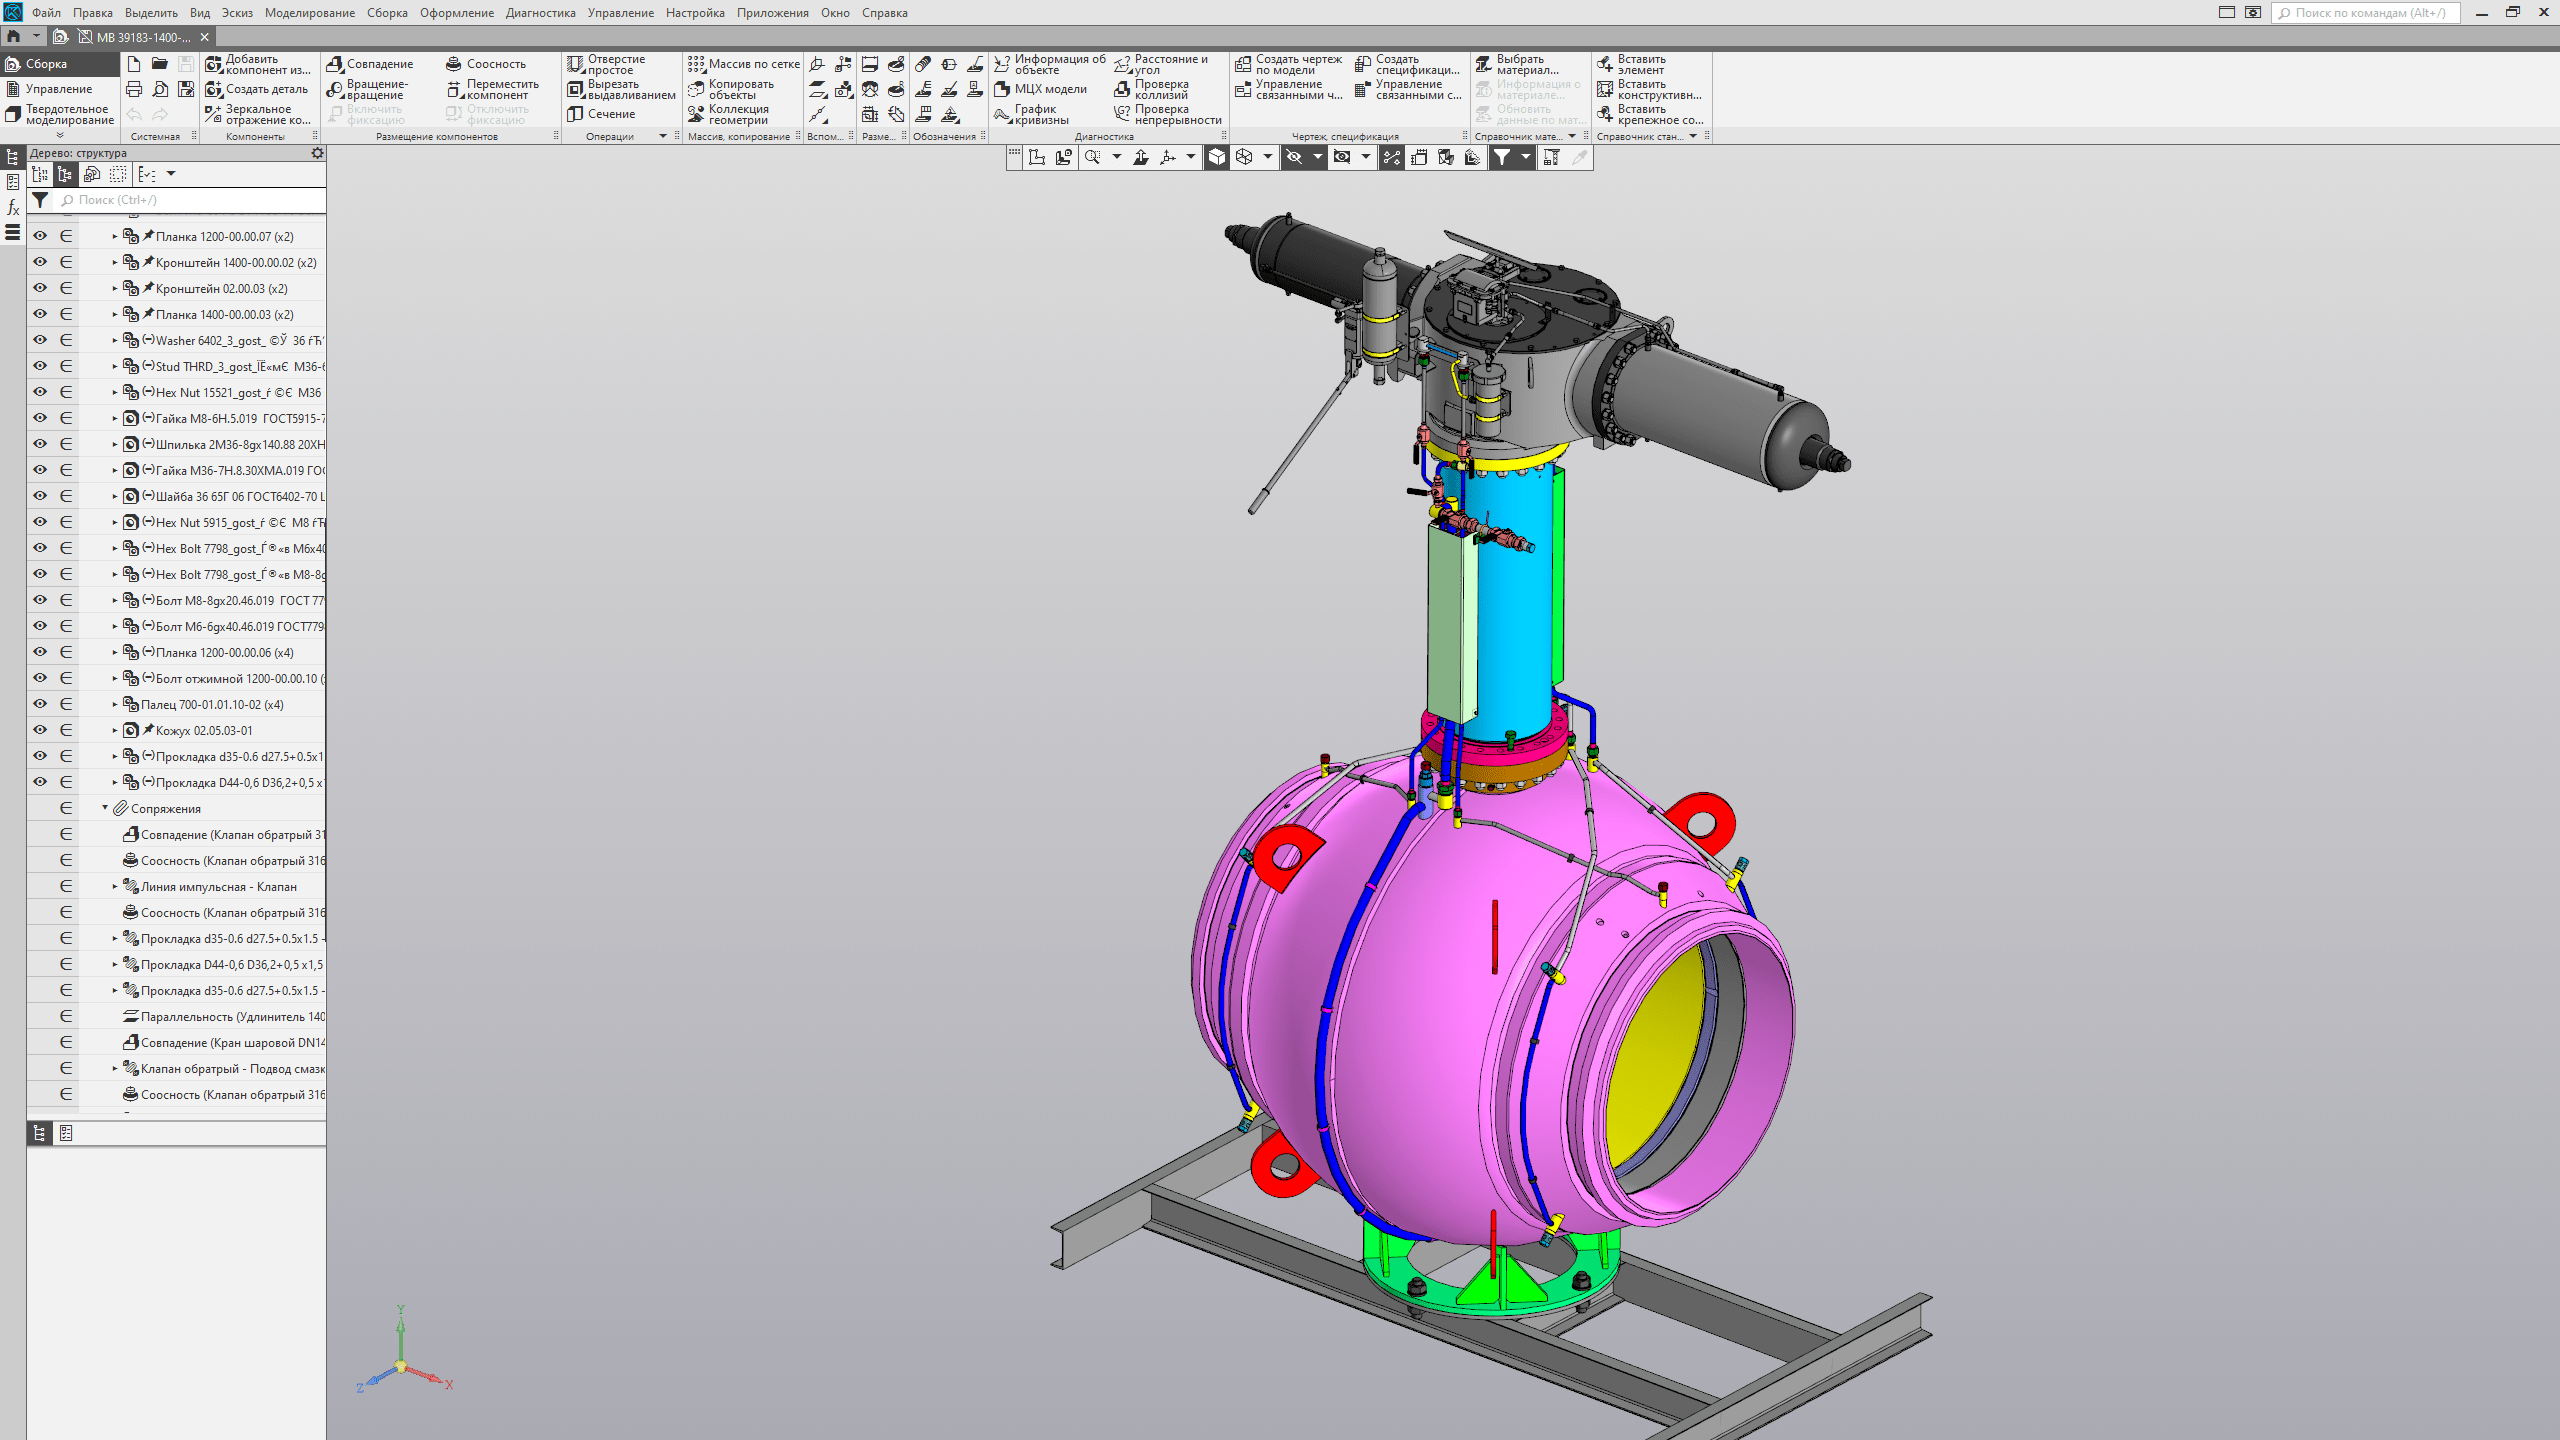Image resolution: width=2560 pixels, height=1440 pixels.
Task: Click the shaded display cube icon
Action: click(1216, 157)
